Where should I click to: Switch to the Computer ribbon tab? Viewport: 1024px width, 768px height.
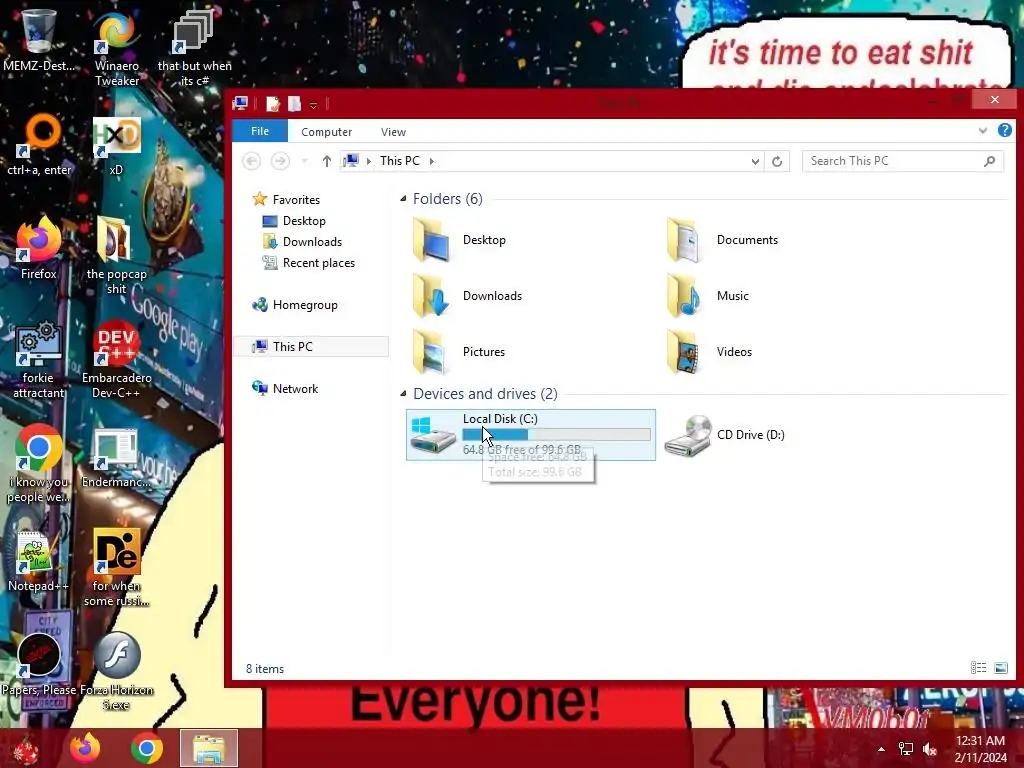click(327, 132)
